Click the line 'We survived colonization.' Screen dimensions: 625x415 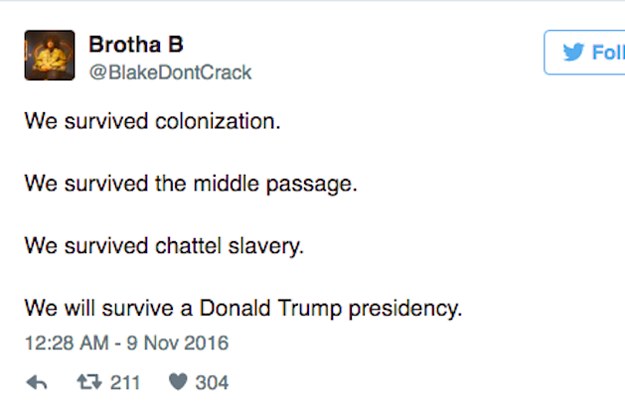(153, 121)
